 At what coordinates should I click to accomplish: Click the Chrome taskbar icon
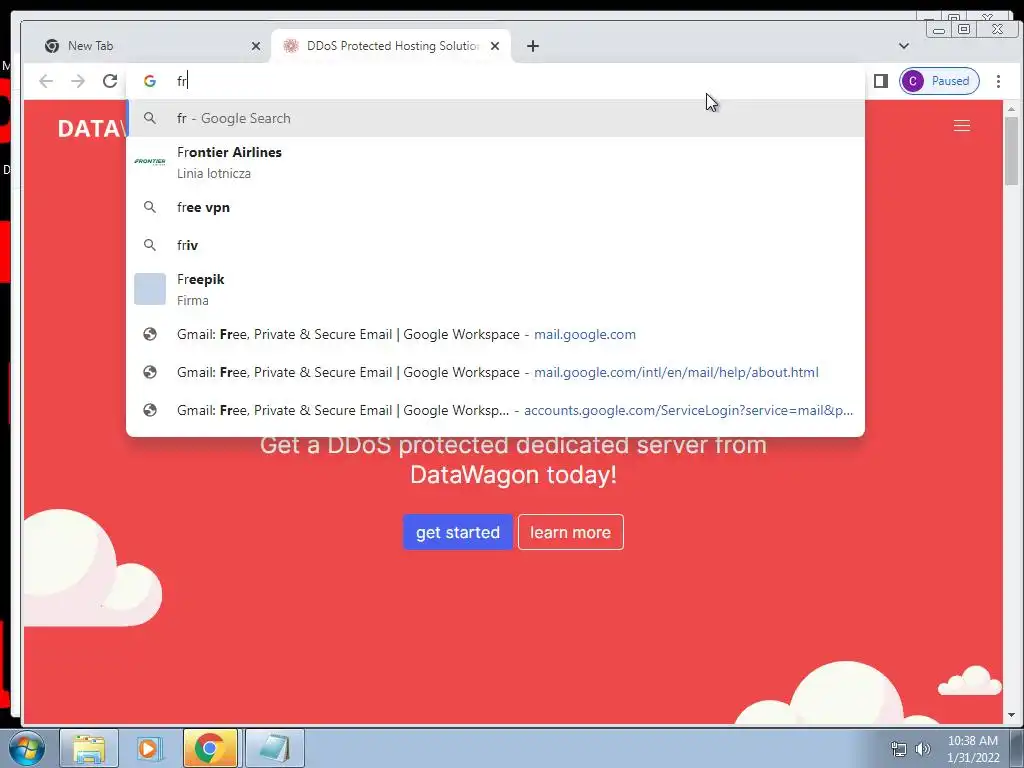coord(210,748)
